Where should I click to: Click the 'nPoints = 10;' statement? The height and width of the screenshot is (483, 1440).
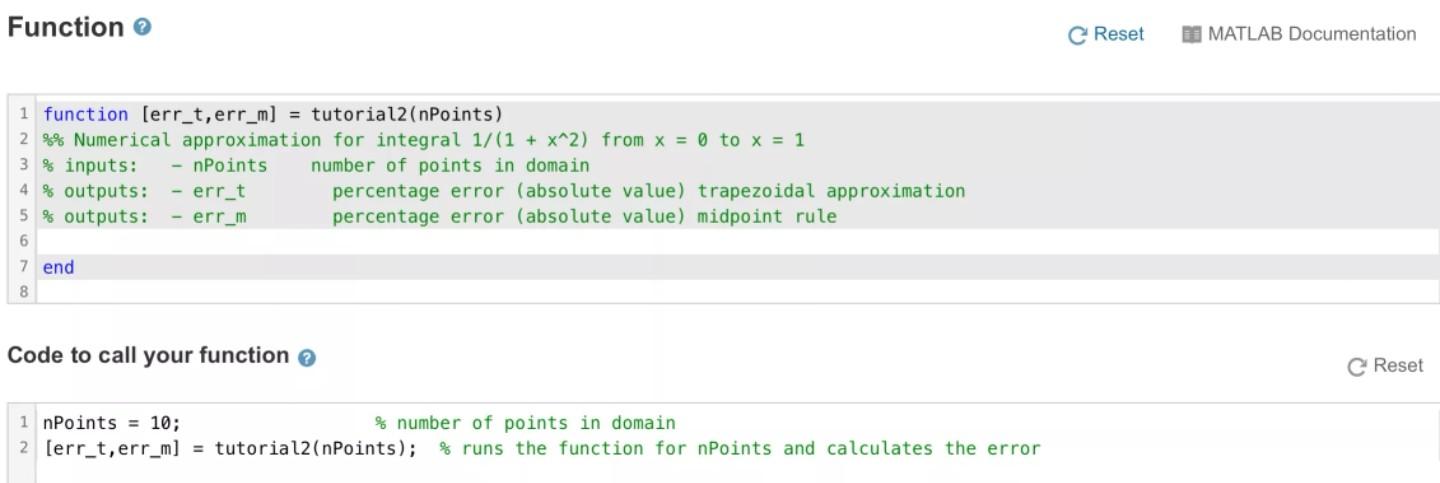point(111,423)
